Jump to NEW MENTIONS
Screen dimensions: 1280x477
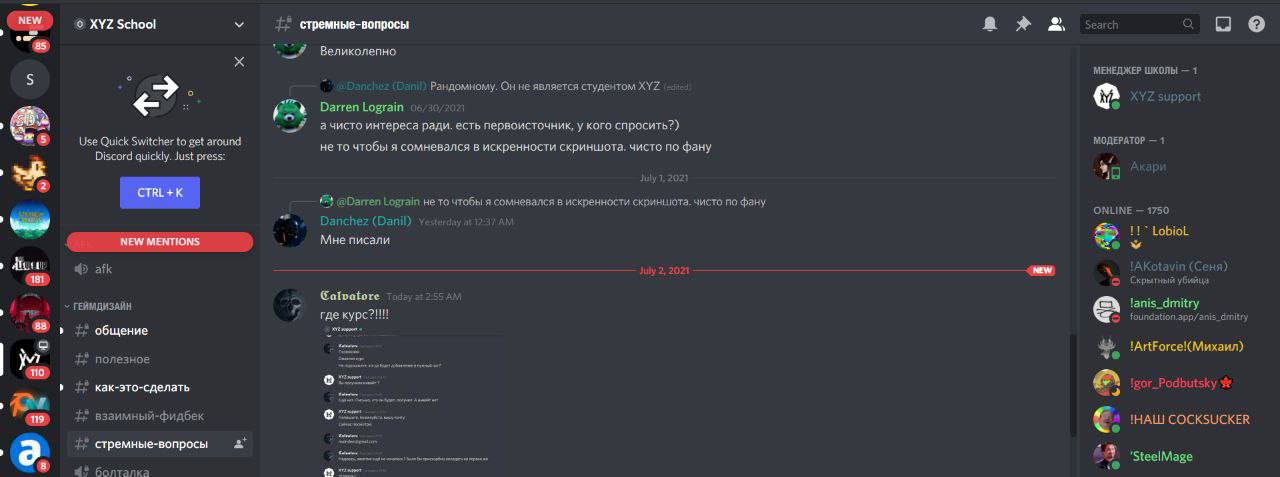click(160, 242)
